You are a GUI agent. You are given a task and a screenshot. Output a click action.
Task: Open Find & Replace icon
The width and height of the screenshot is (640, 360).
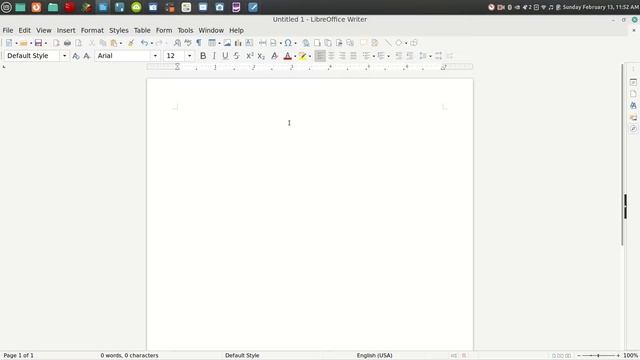[177, 43]
